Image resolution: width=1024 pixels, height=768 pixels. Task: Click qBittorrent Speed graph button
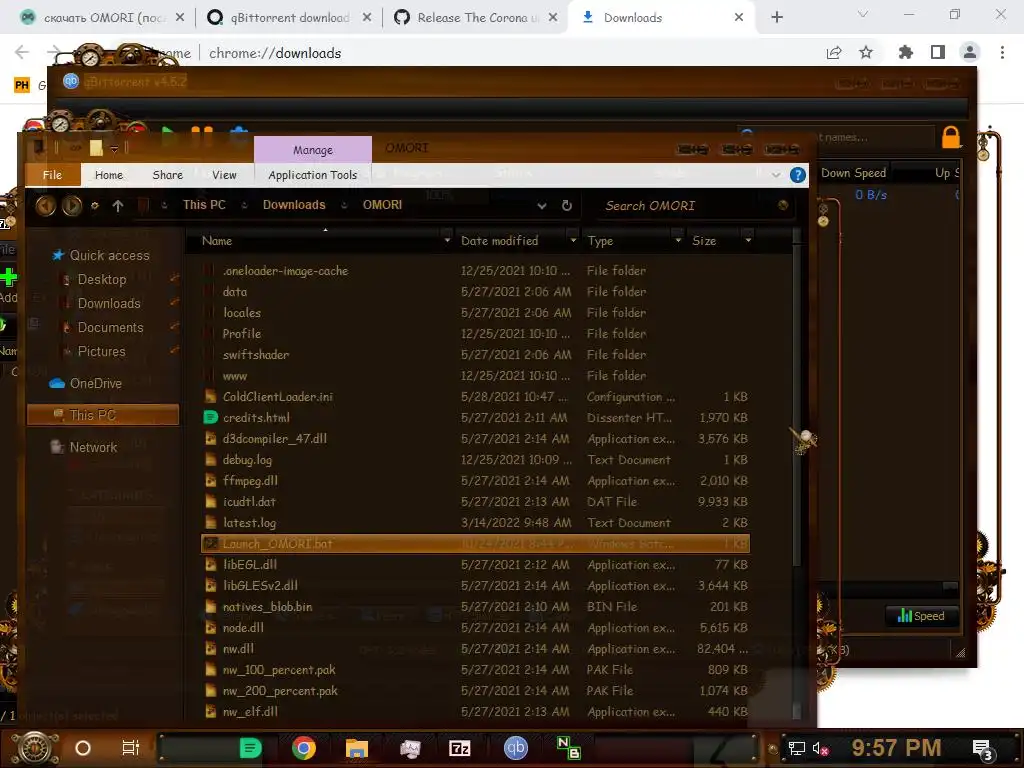point(921,616)
